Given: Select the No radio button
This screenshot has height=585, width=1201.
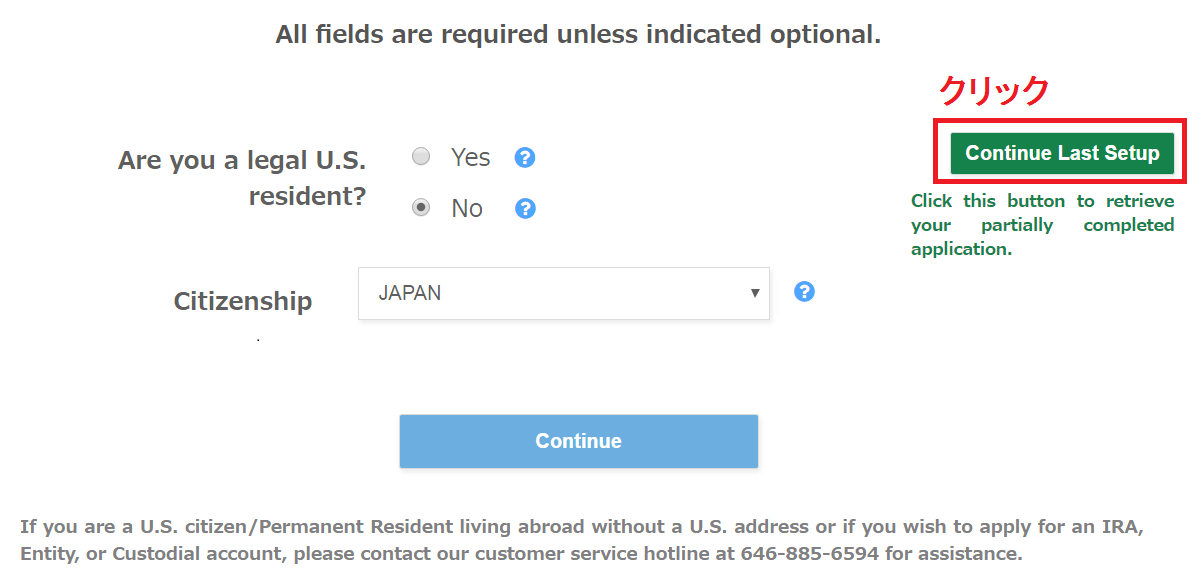Looking at the screenshot, I should pyautogui.click(x=422, y=208).
